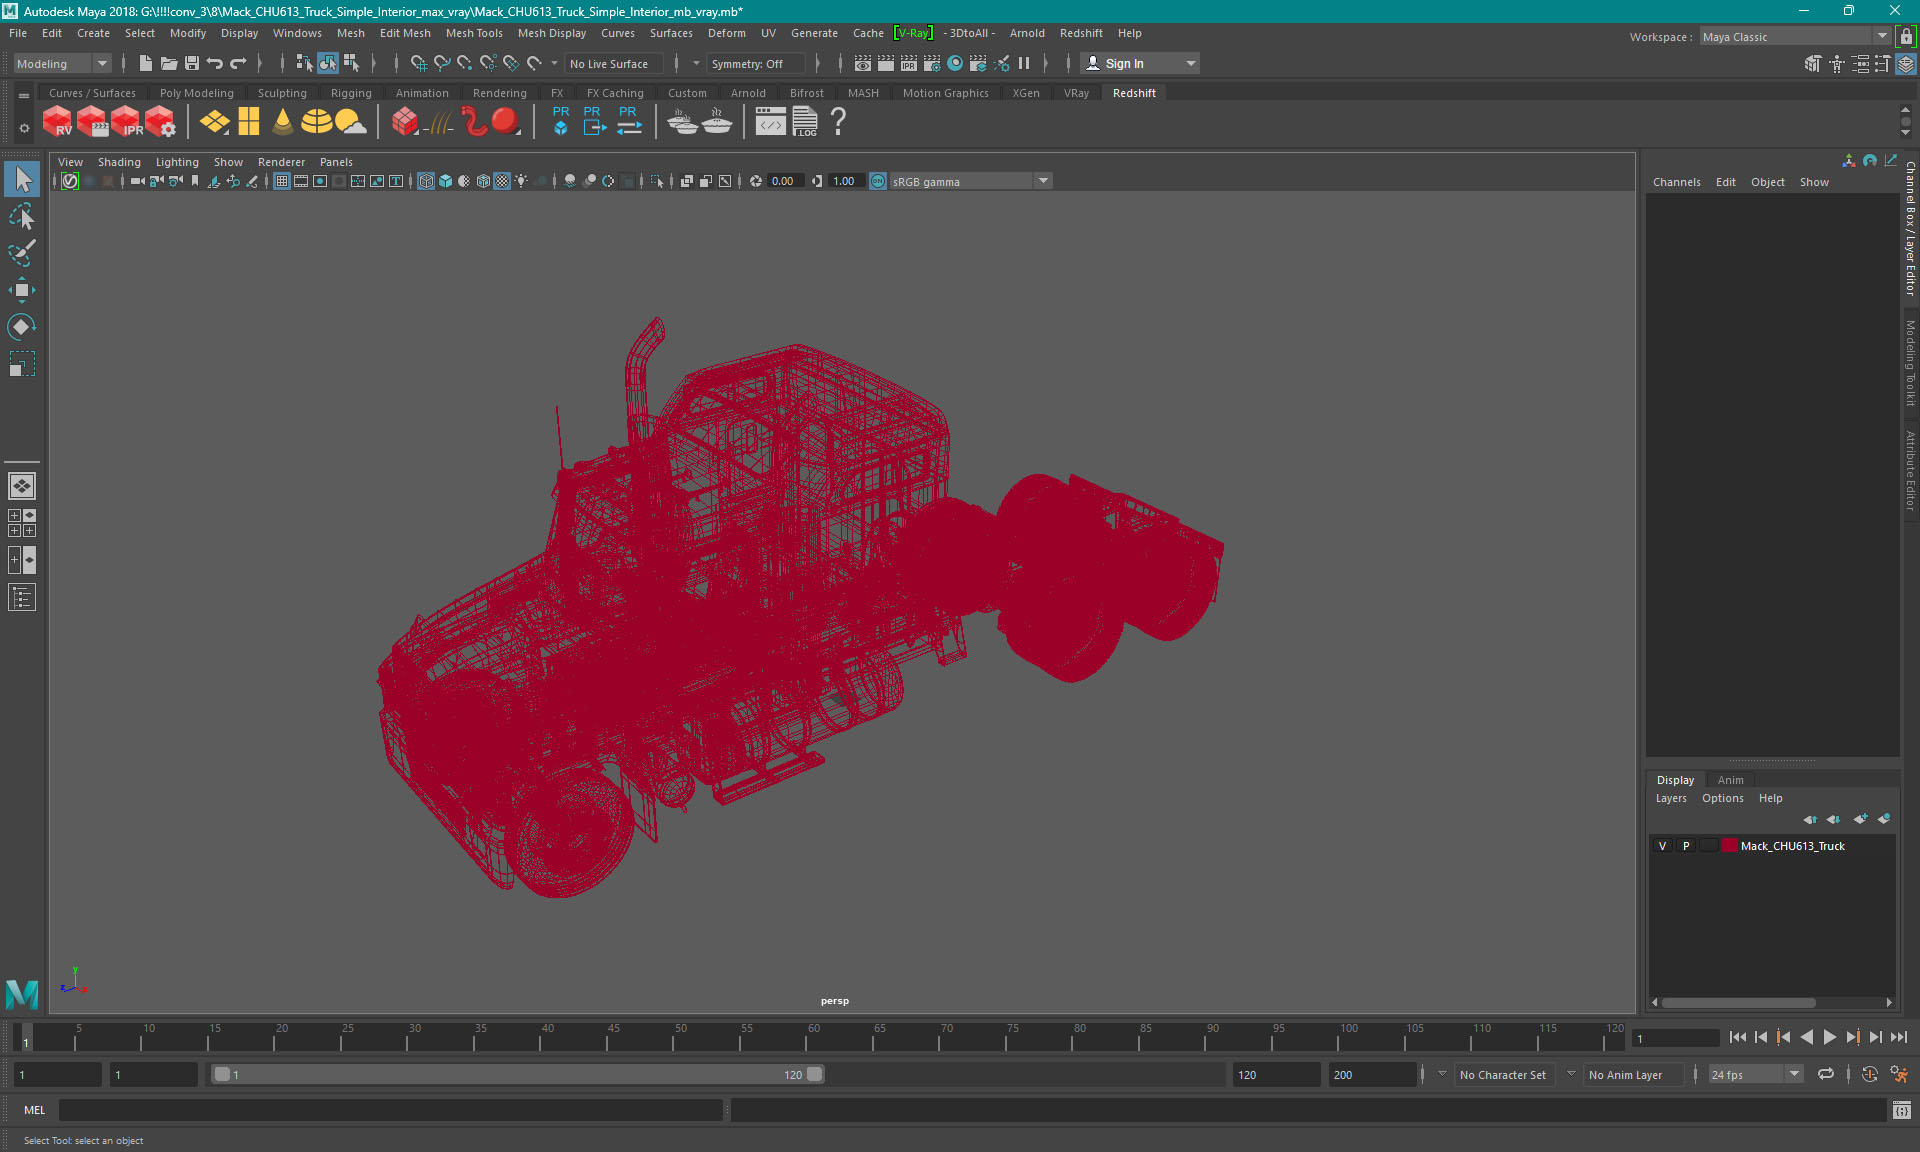Viewport: 1920px width, 1152px height.
Task: Toggle textured display in viewport
Action: pyautogui.click(x=502, y=181)
